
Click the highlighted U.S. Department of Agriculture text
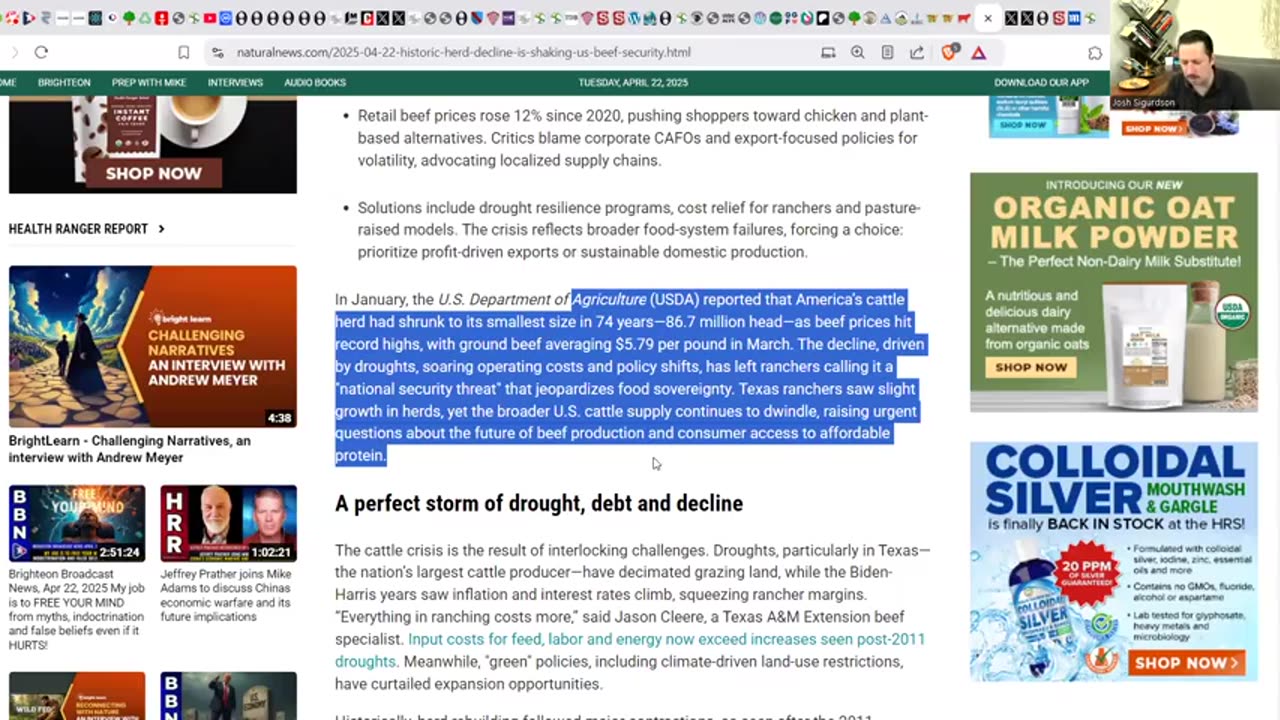point(543,299)
